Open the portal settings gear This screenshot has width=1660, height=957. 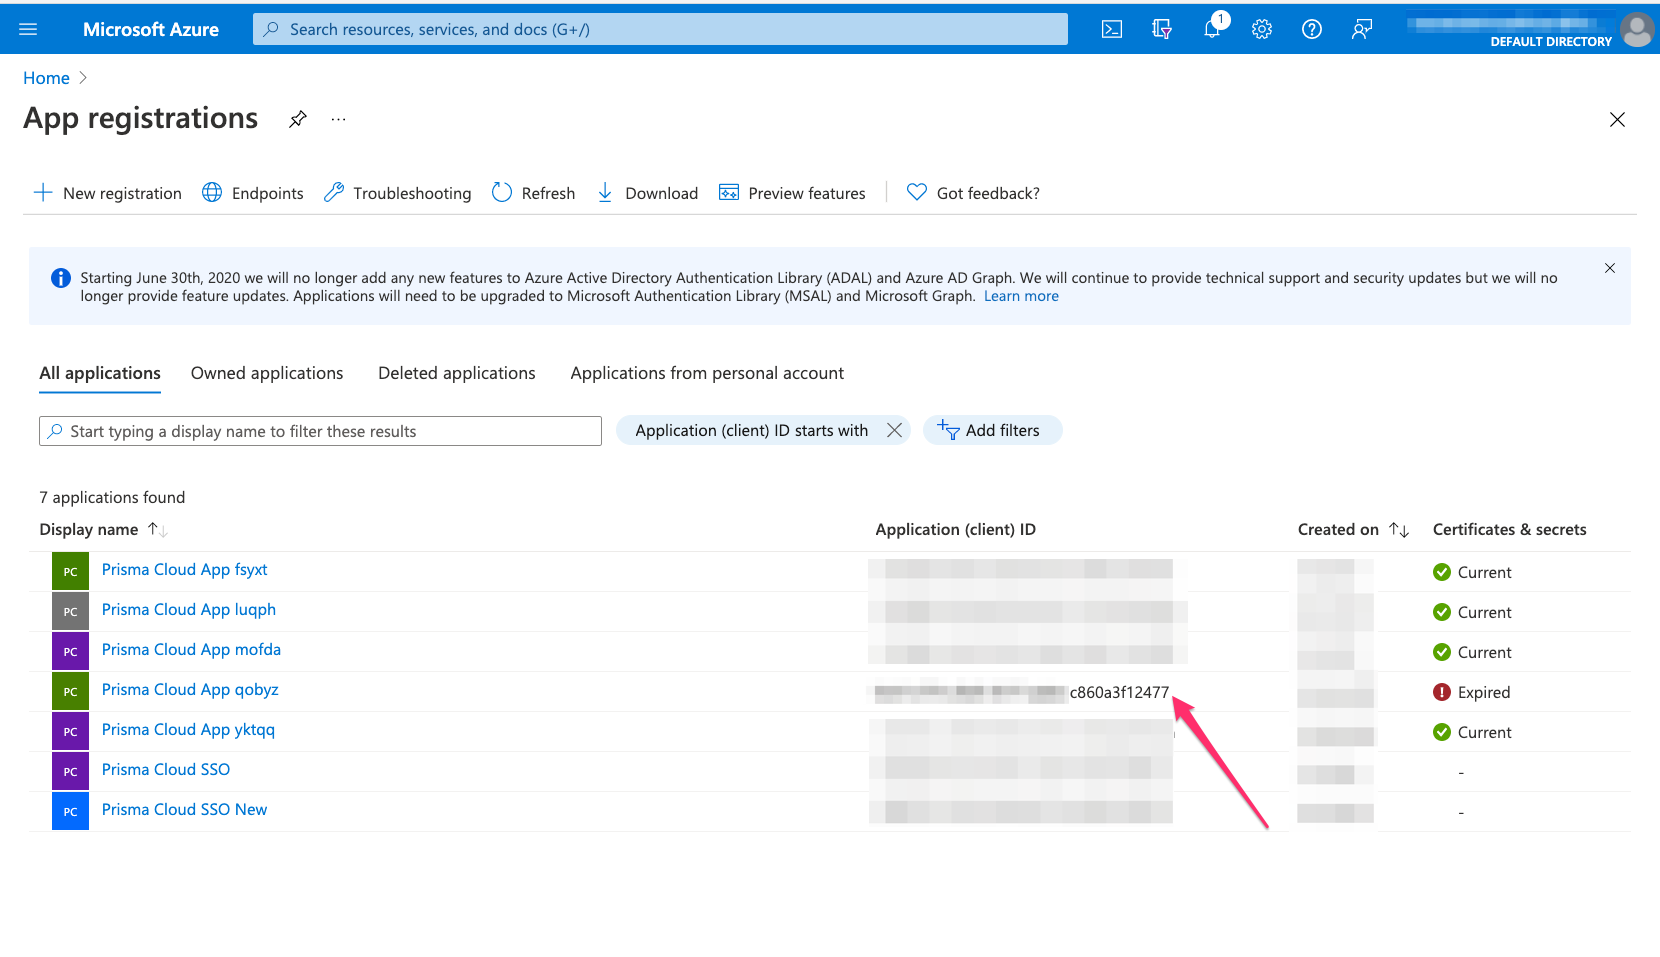tap(1262, 29)
